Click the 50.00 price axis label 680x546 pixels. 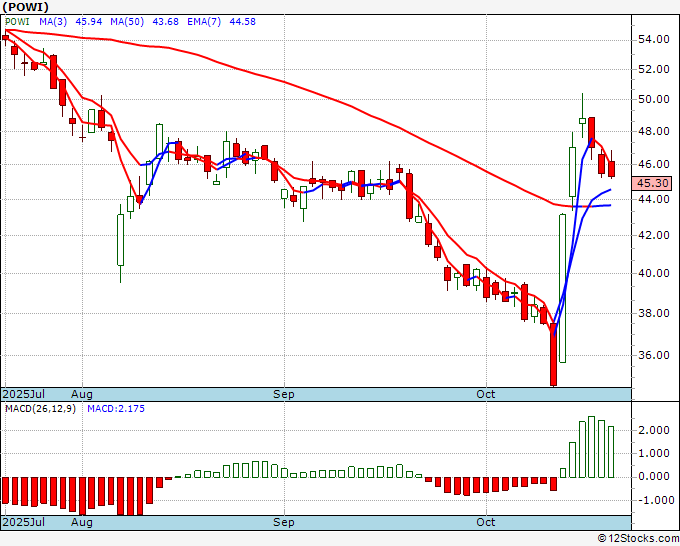tap(654, 99)
